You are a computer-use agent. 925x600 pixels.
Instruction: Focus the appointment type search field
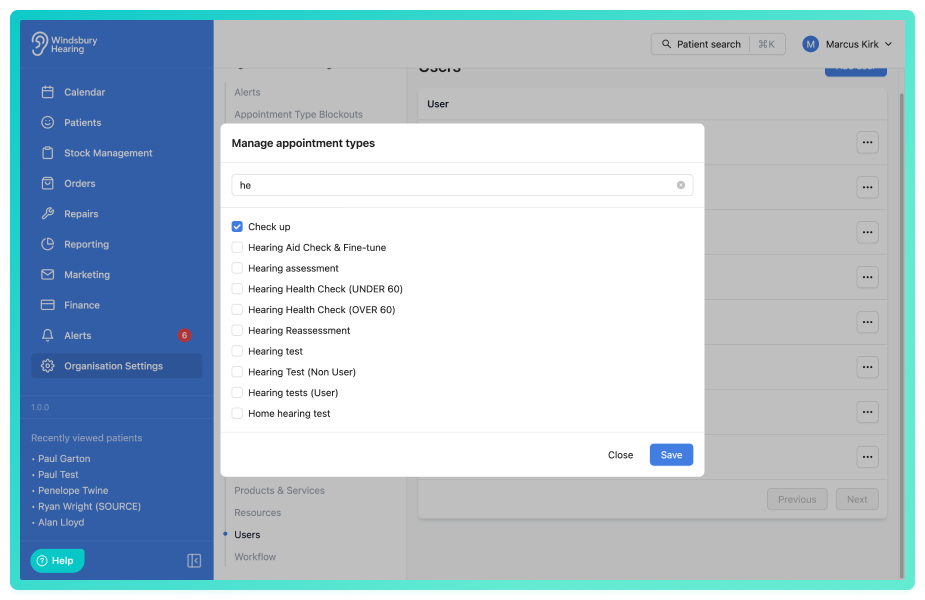tap(462, 185)
